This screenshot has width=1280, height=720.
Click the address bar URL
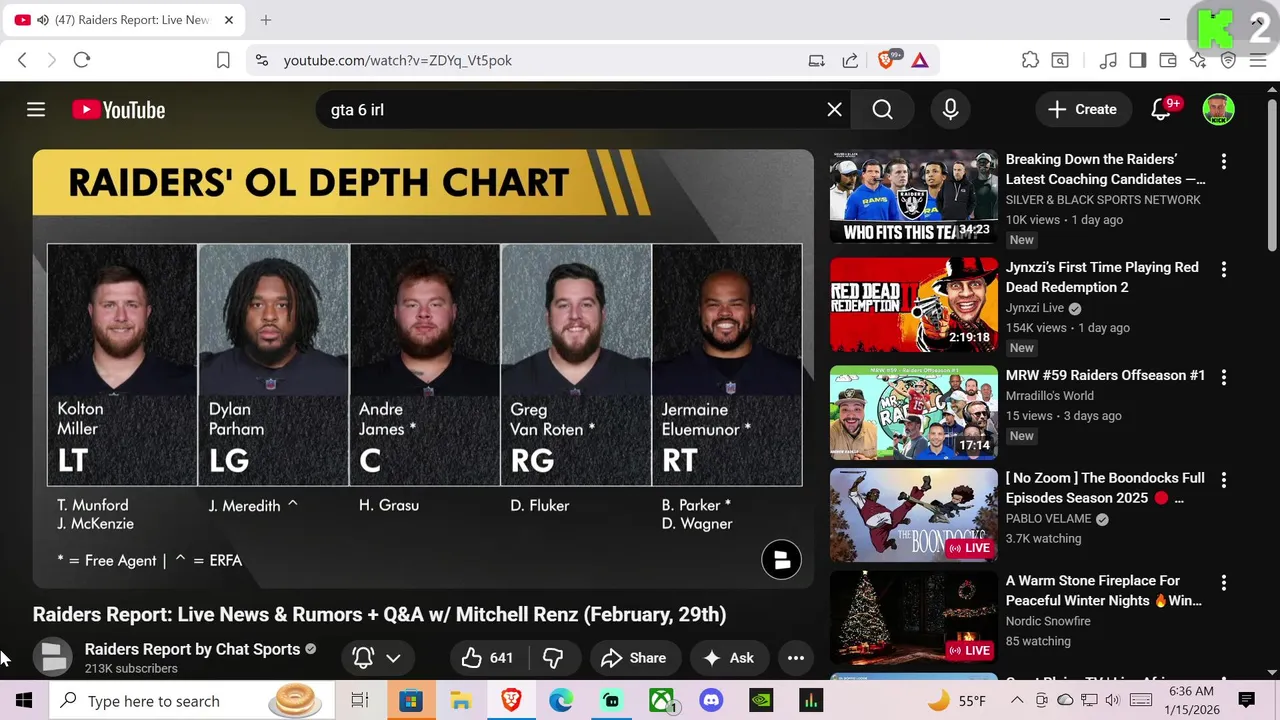coord(398,60)
